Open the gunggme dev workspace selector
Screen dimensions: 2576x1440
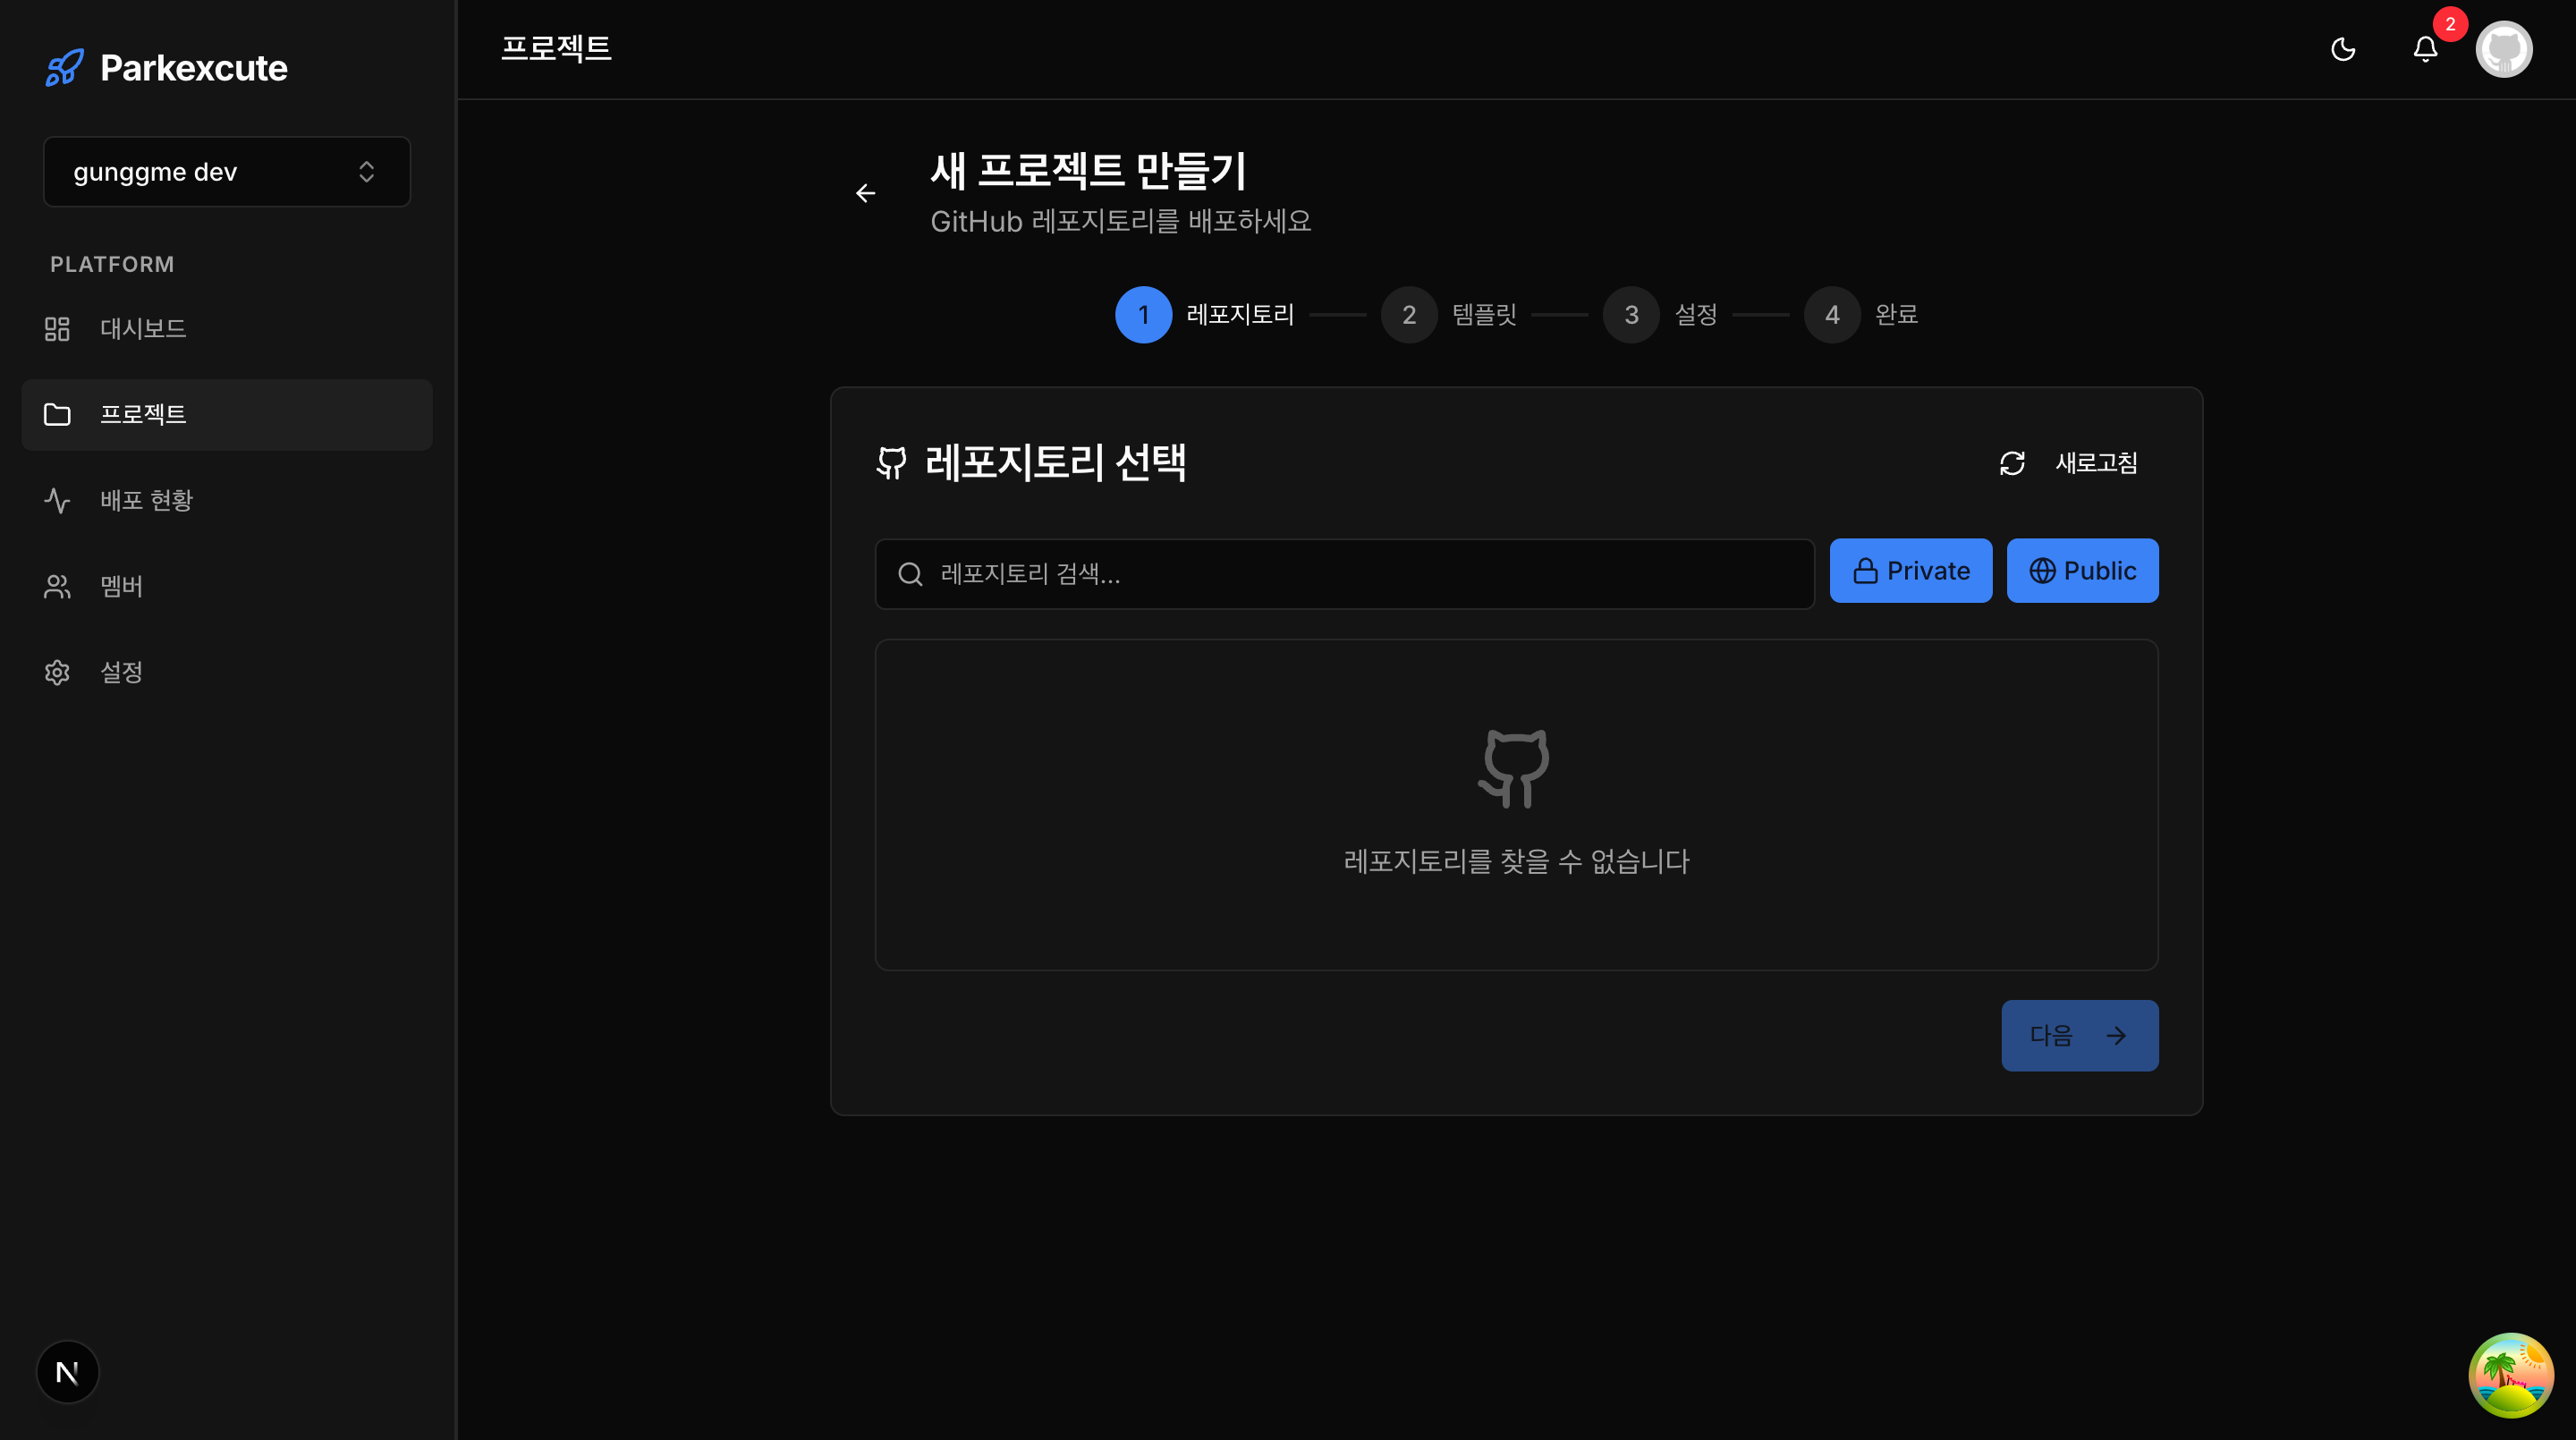[227, 171]
